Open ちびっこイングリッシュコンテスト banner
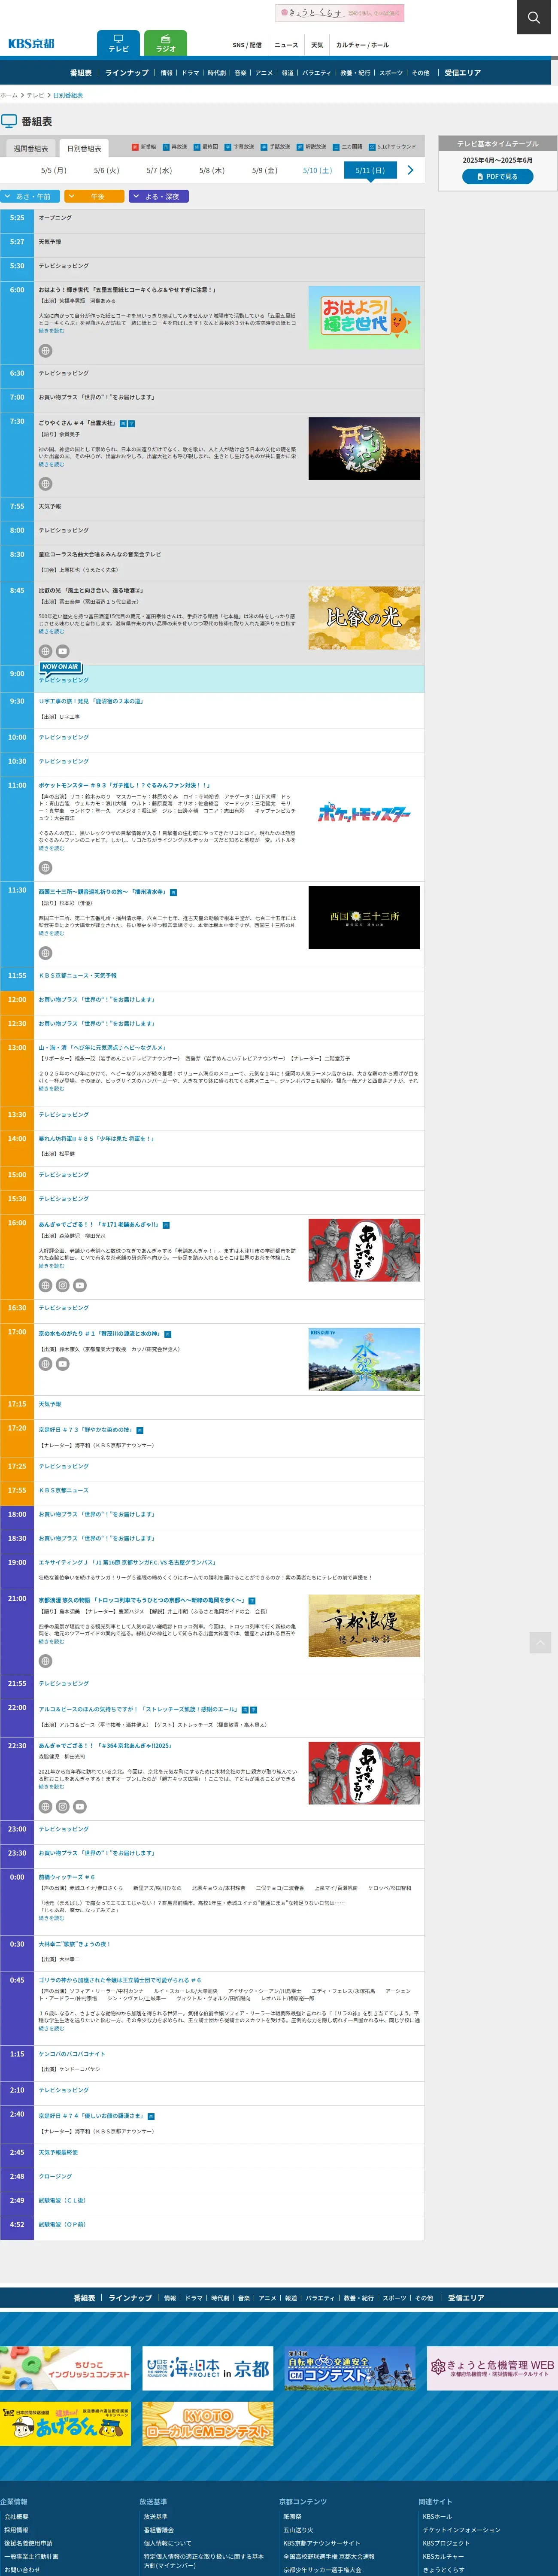The image size is (558, 2576). coord(65,2368)
